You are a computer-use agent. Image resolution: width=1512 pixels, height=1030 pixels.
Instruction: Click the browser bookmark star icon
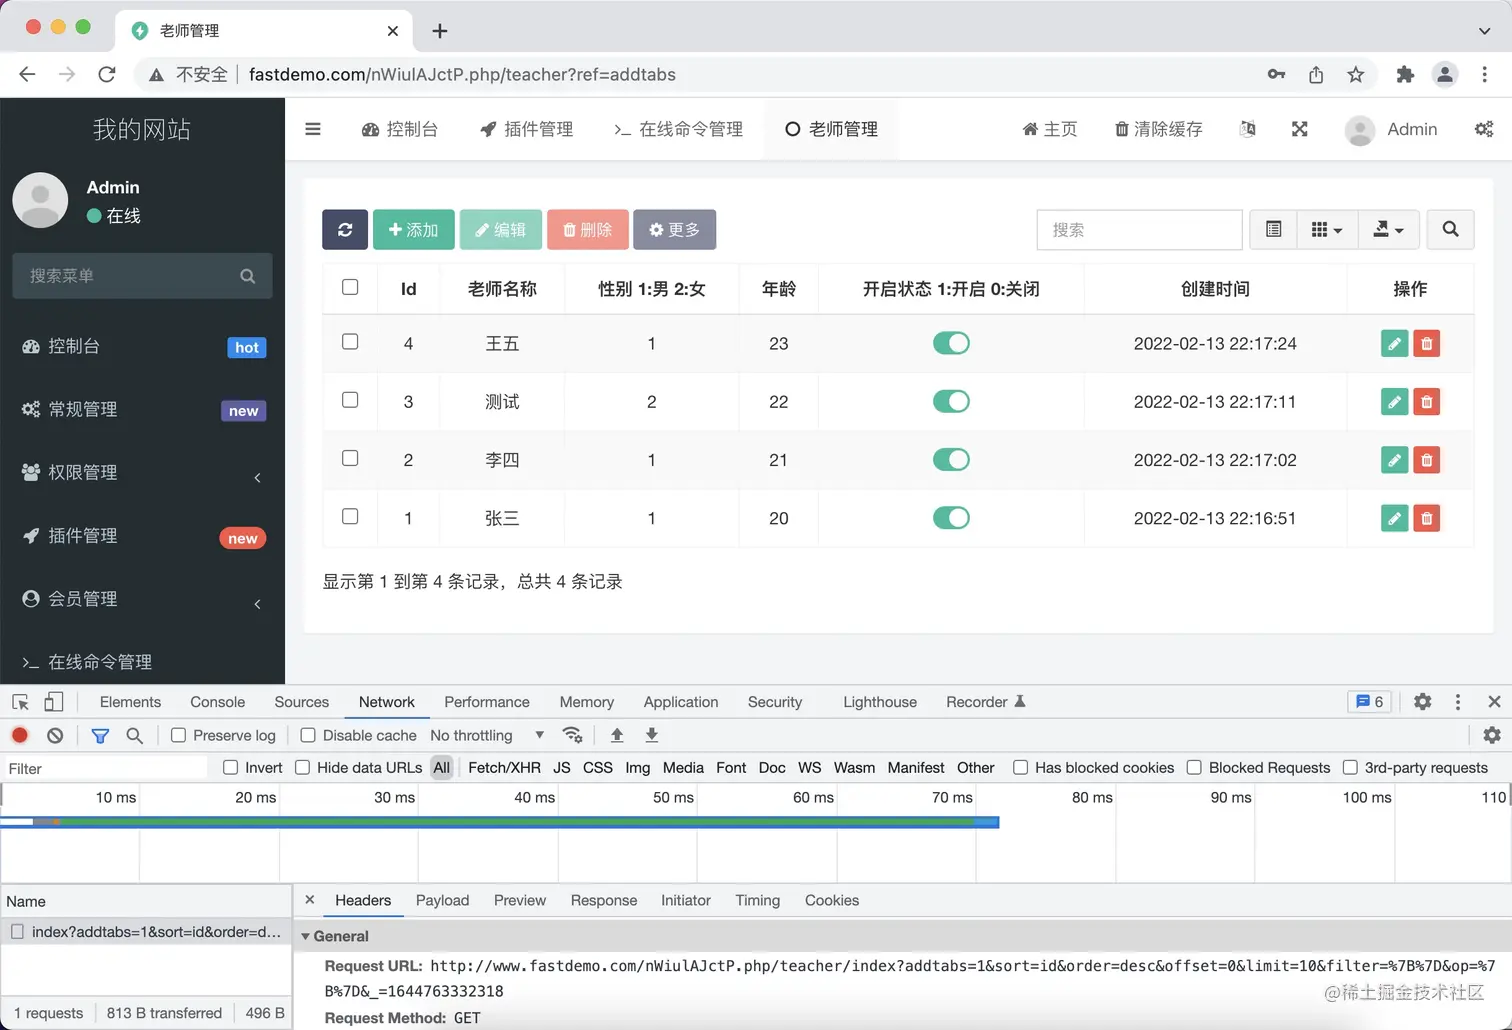click(x=1356, y=74)
